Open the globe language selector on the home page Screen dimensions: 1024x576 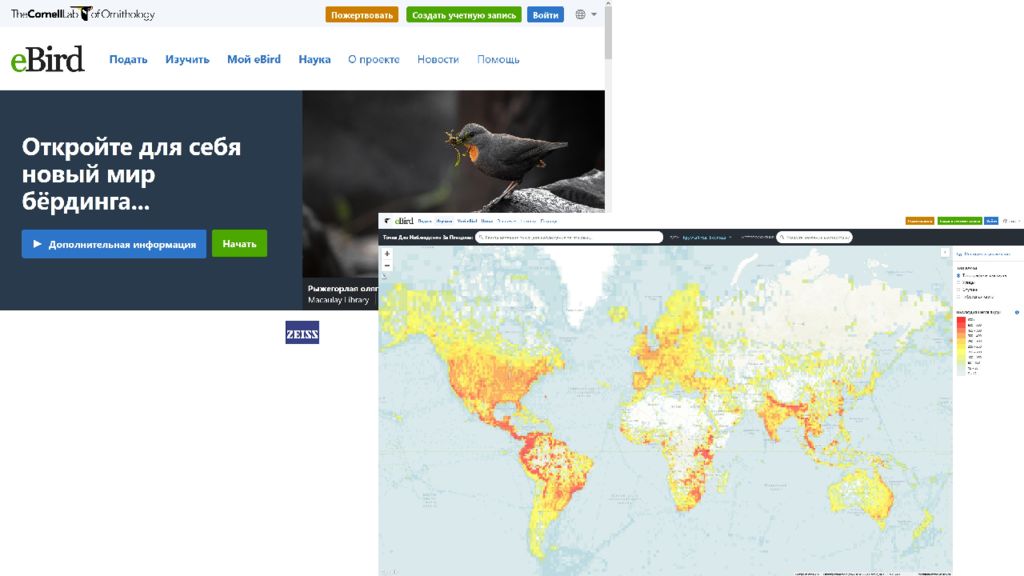pyautogui.click(x=586, y=14)
